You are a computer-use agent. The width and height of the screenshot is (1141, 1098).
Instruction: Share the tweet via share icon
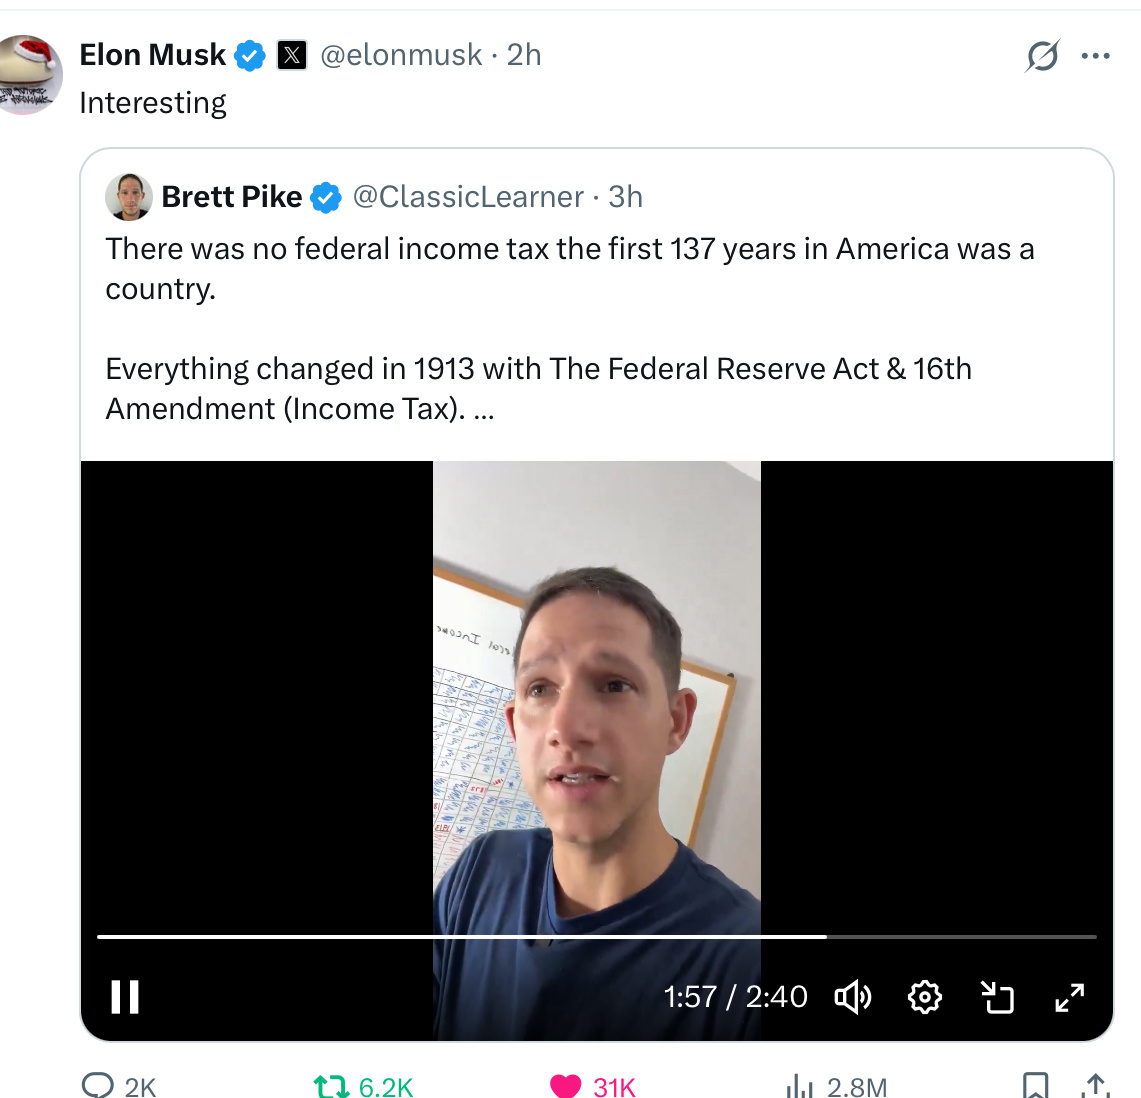point(1096,1086)
